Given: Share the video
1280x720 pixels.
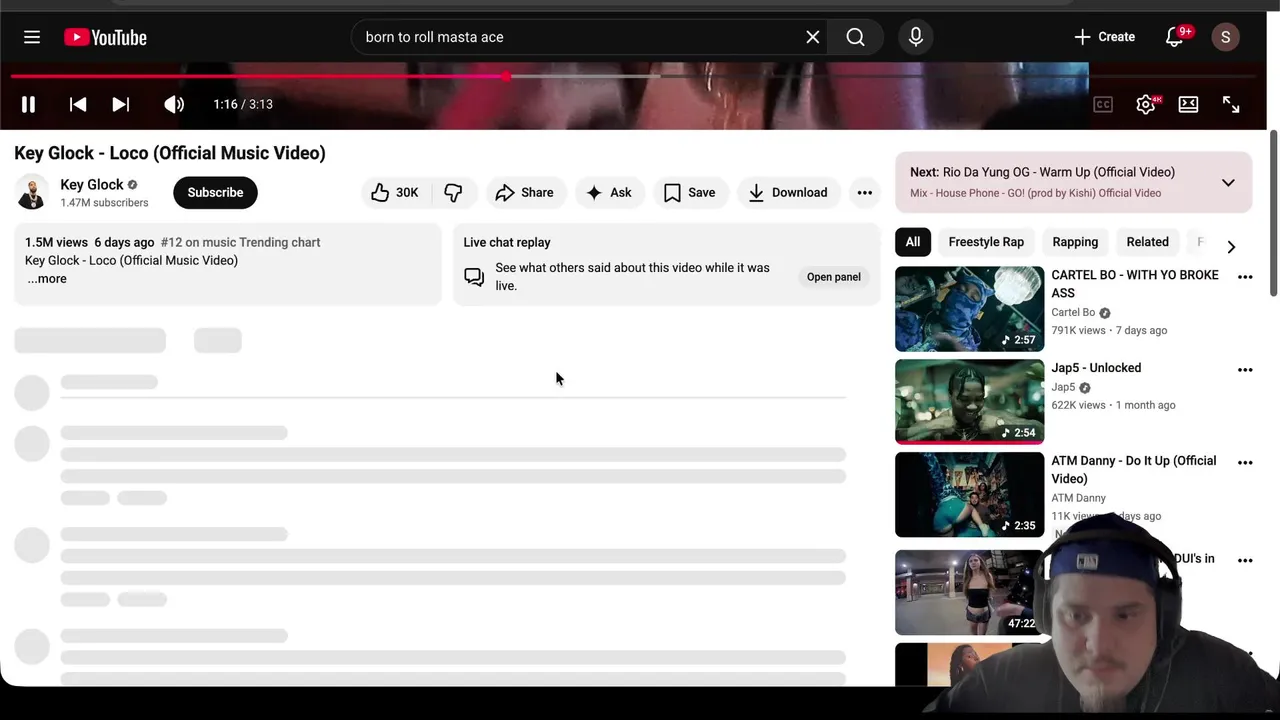Looking at the screenshot, I should tap(525, 192).
